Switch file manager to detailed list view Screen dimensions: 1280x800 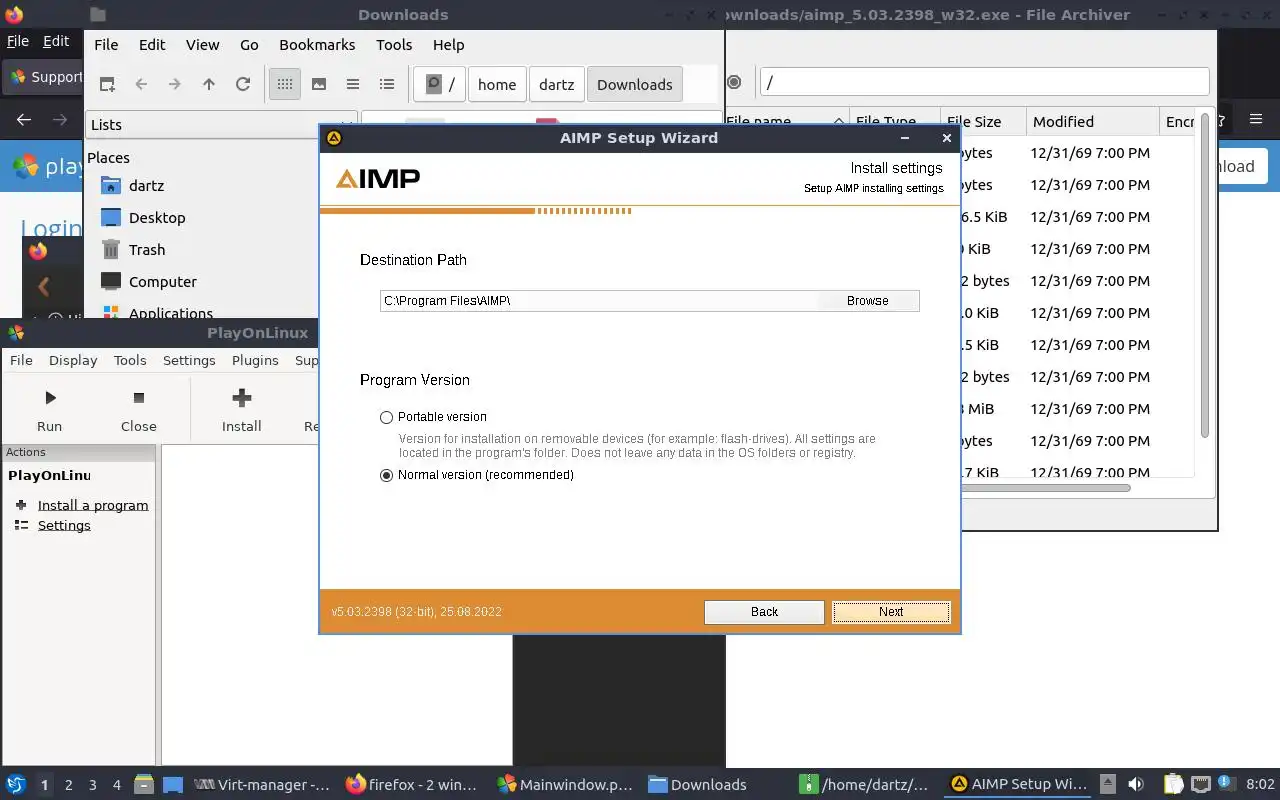(387, 84)
